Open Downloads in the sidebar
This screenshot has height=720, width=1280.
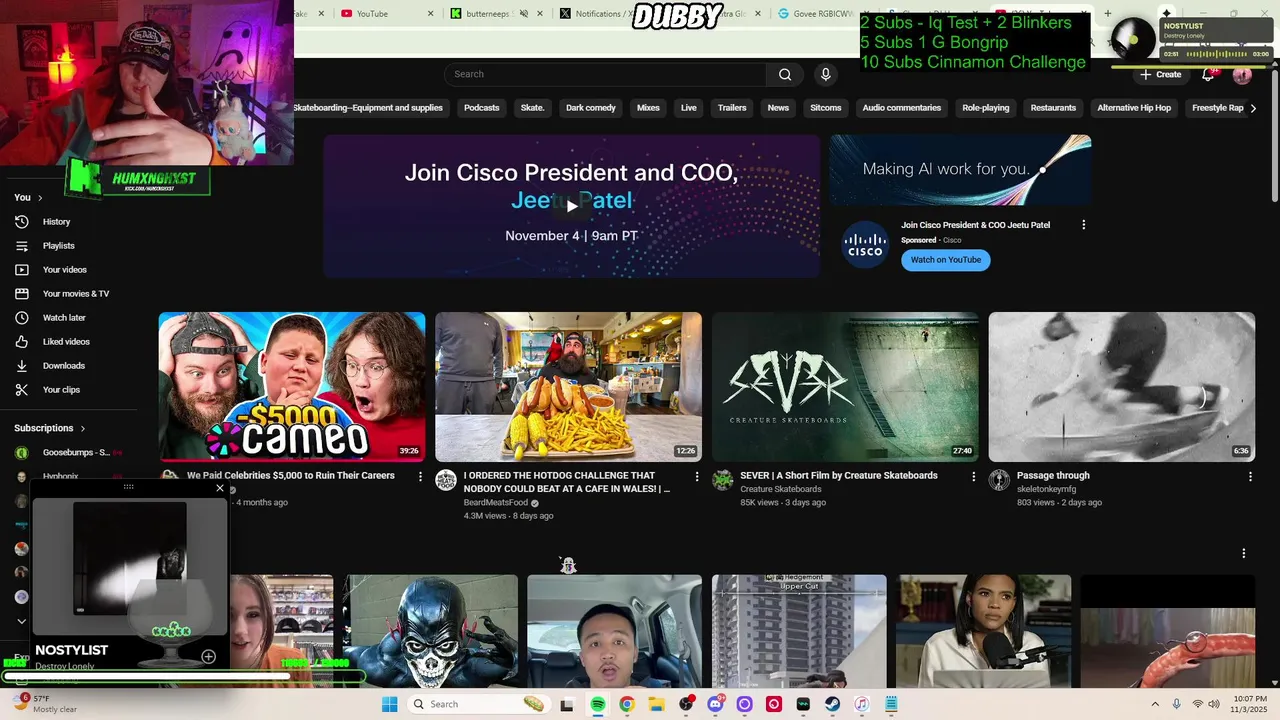click(x=63, y=366)
